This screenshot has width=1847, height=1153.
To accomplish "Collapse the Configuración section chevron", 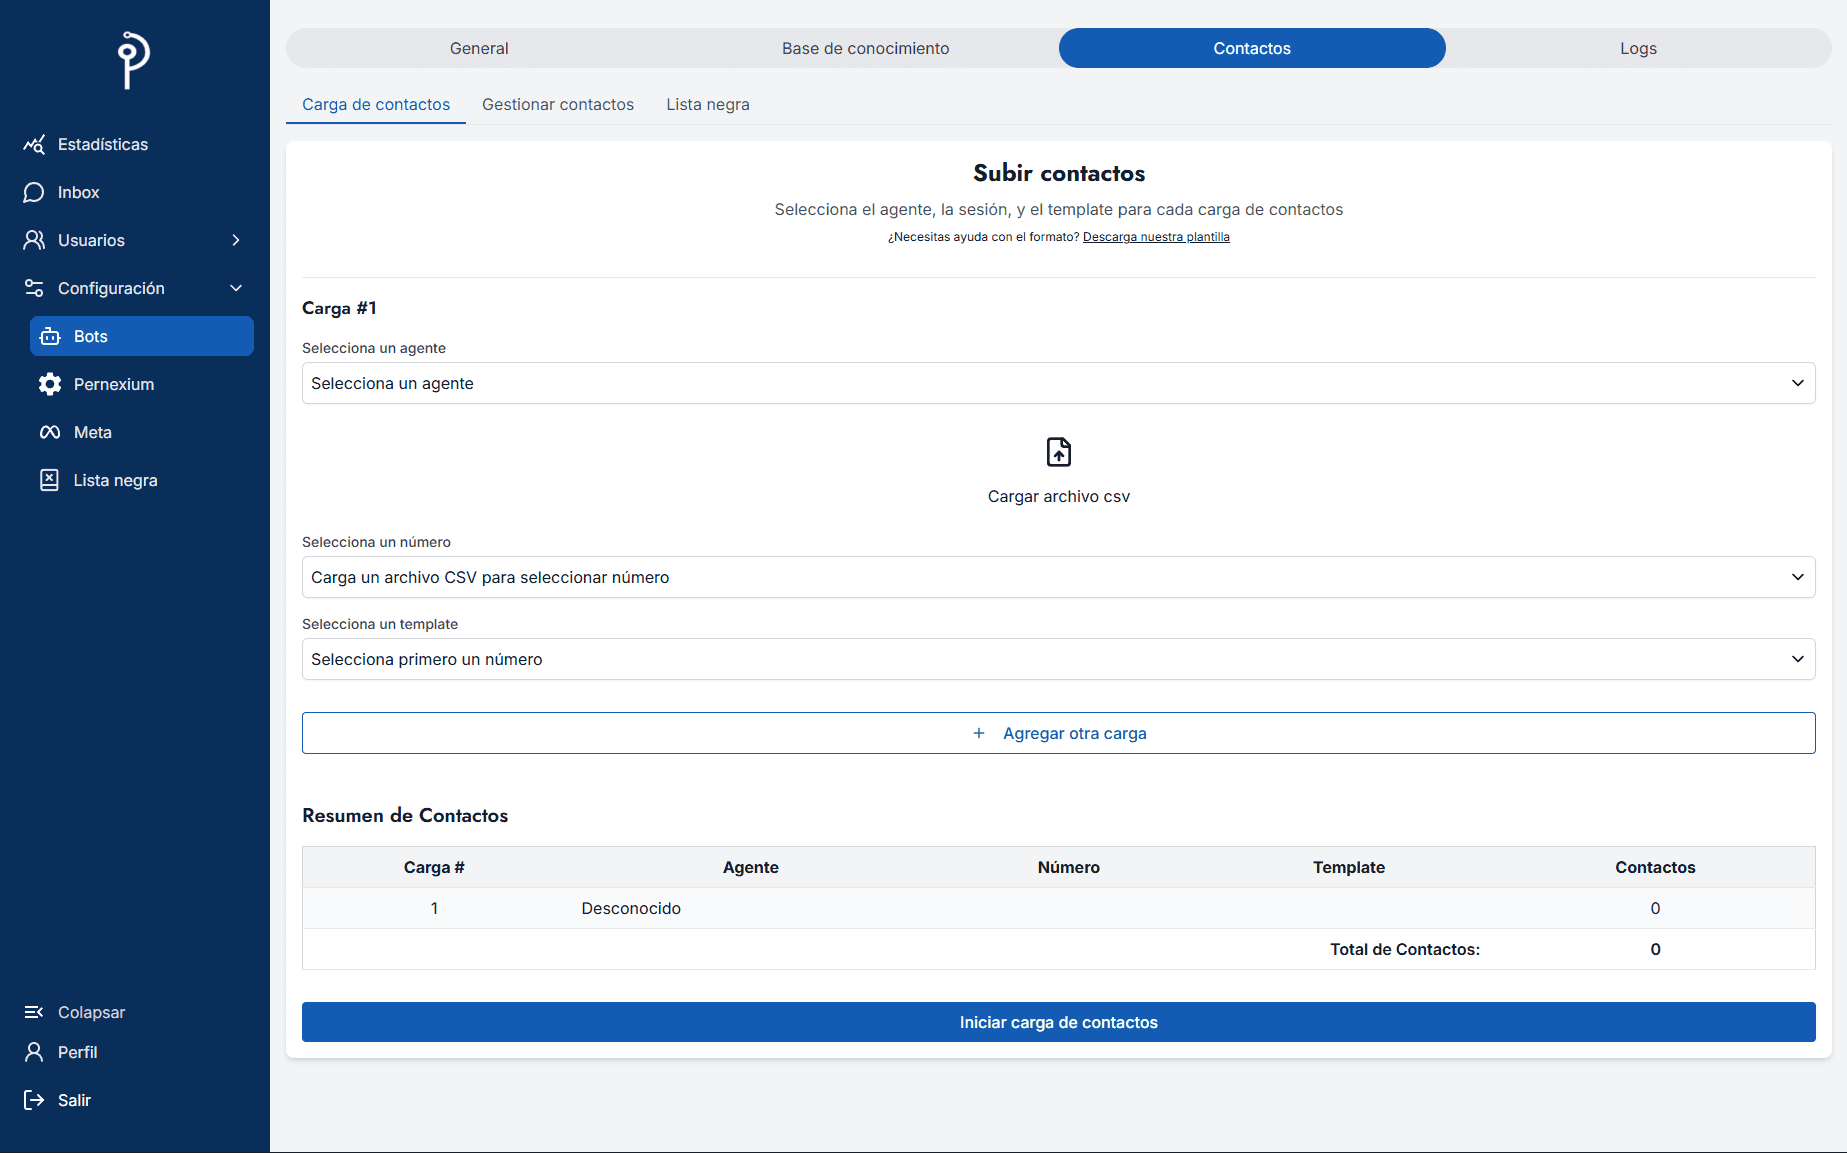I will click(x=236, y=288).
